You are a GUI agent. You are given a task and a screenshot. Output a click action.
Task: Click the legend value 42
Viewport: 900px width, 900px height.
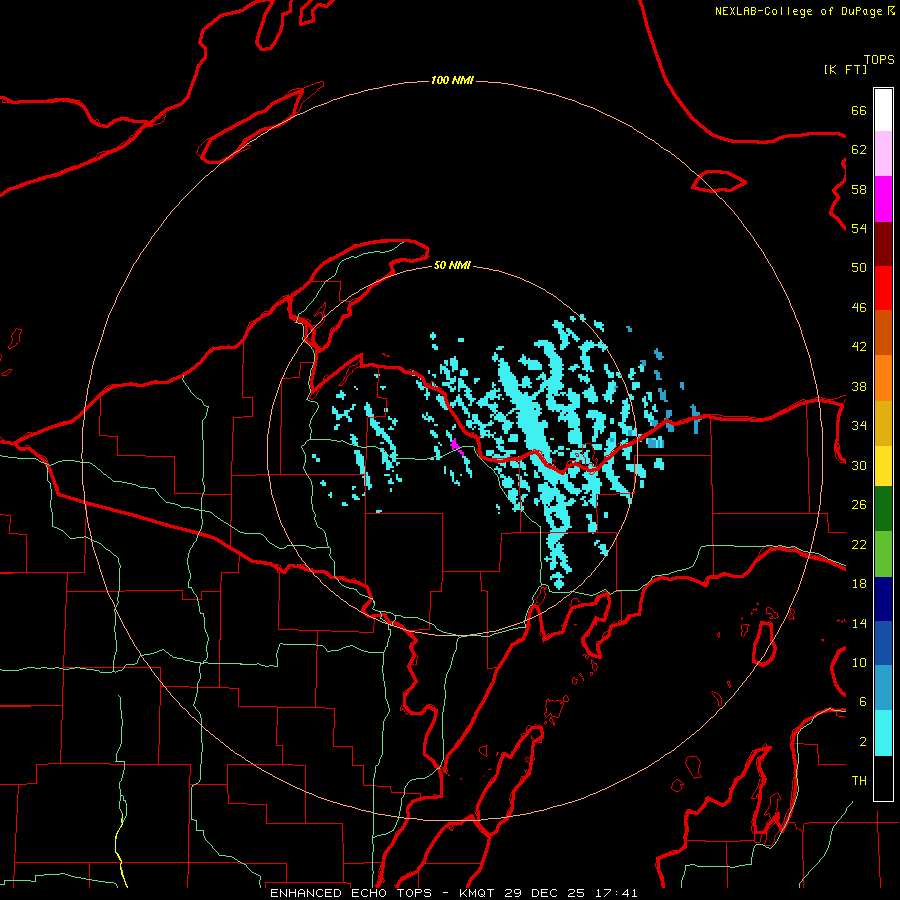[x=859, y=346]
